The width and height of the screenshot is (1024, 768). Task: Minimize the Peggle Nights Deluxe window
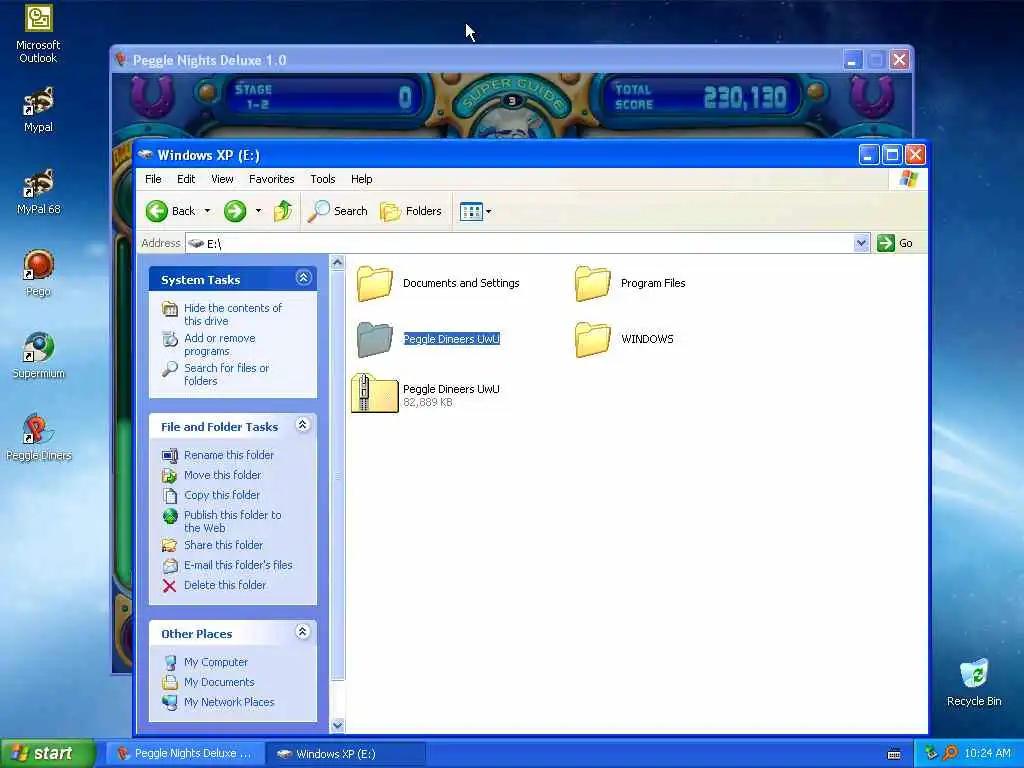pyautogui.click(x=852, y=60)
